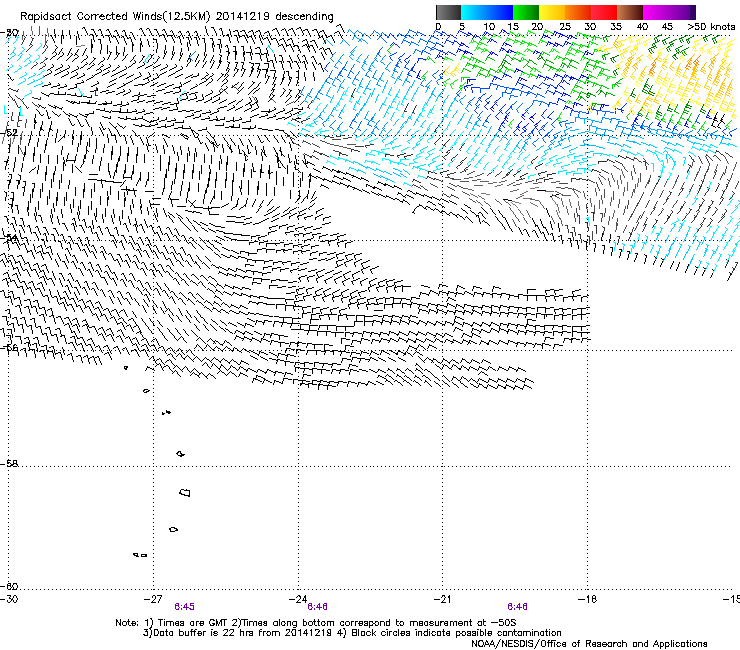Click the gray 0-5 knots legend swatch
This screenshot has height=650, width=740.
tap(448, 12)
